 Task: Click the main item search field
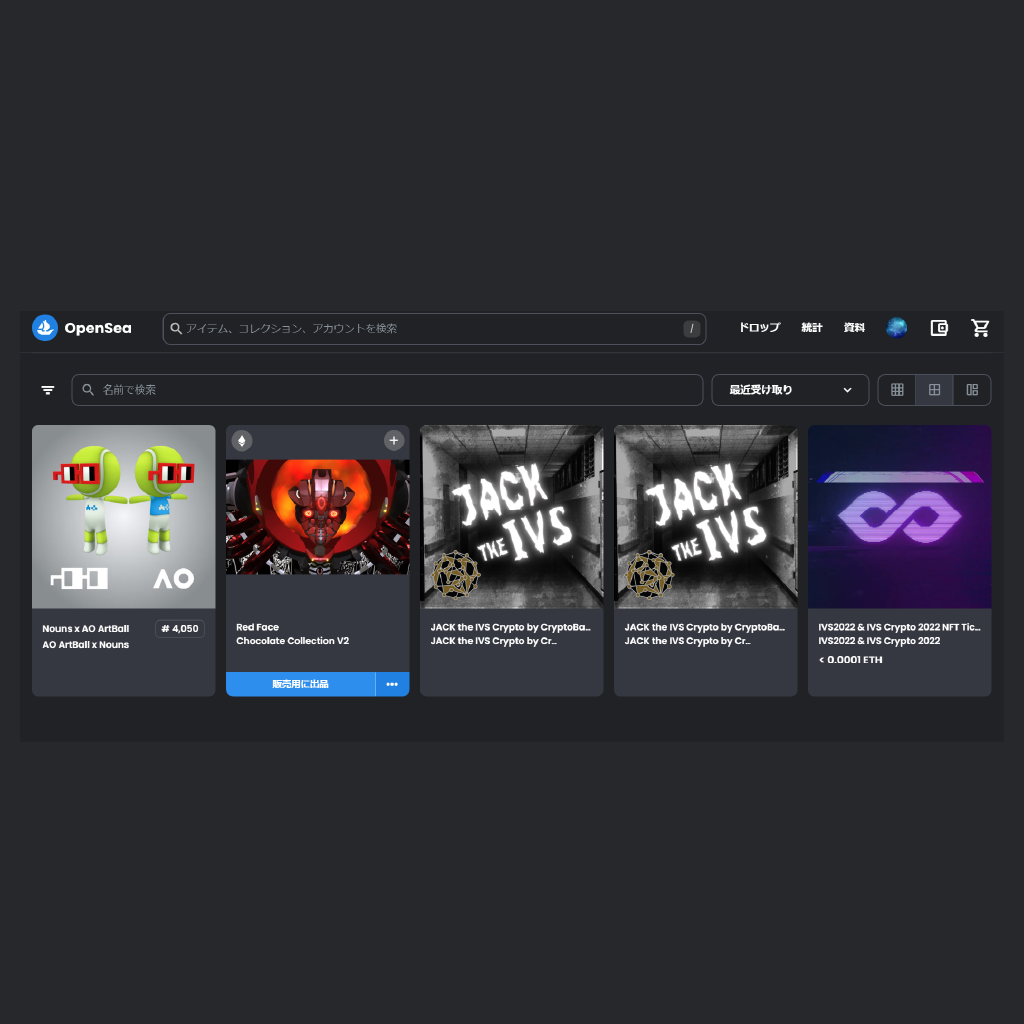430,328
